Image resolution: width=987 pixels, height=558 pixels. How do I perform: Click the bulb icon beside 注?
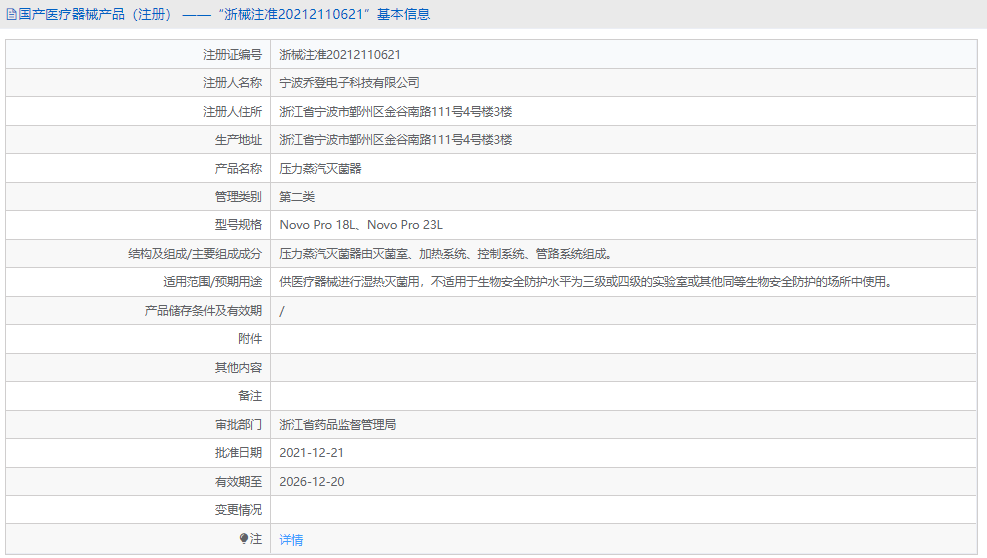(x=244, y=538)
